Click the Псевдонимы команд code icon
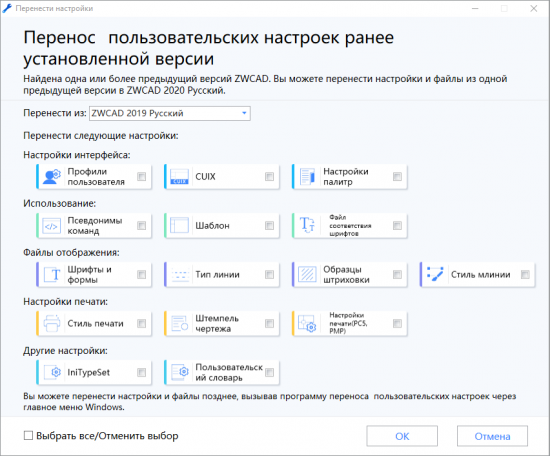 pos(51,226)
